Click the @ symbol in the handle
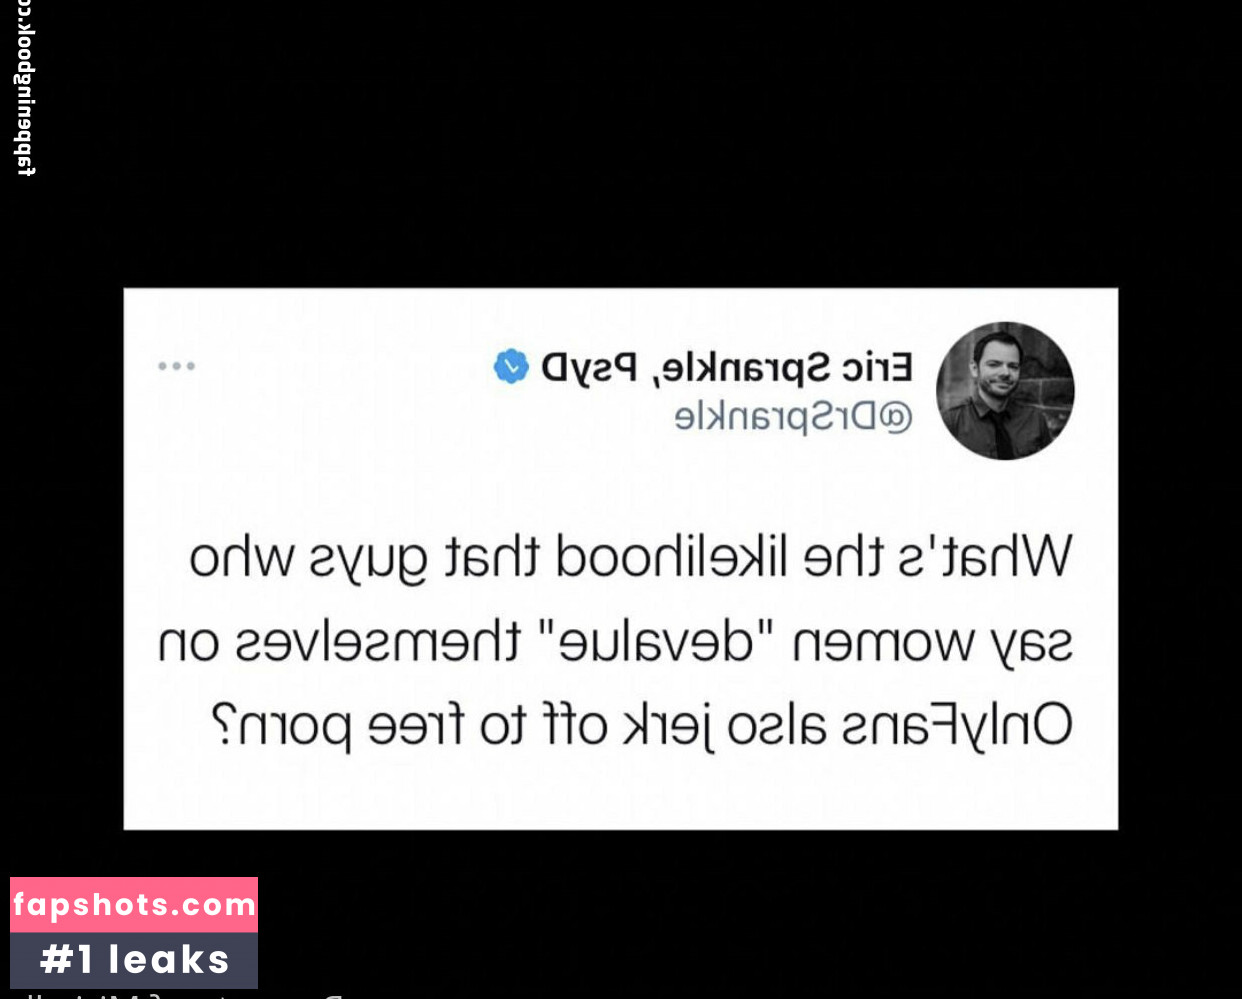 [x=897, y=417]
